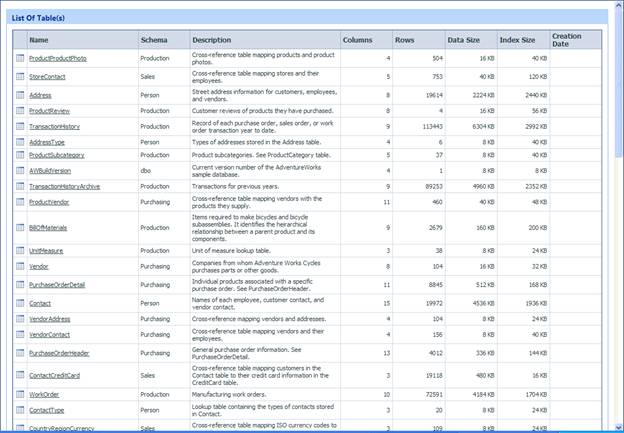Click the table icon beside ContactCreditCard
This screenshot has height=433, width=624.
(x=20, y=375)
